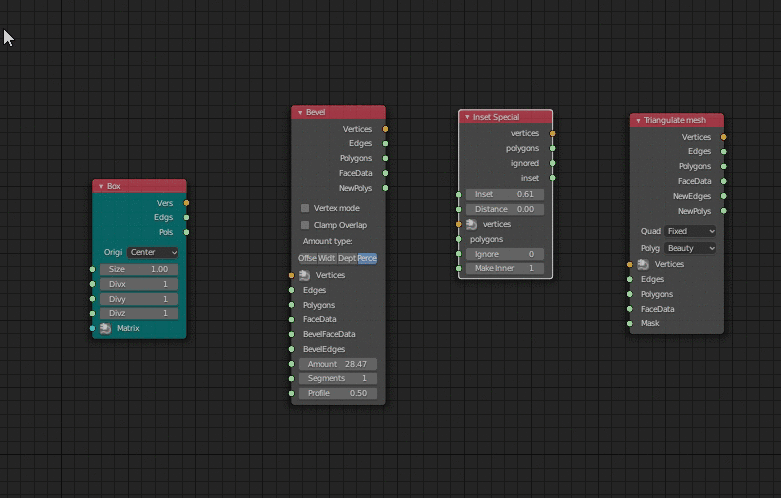Image resolution: width=781 pixels, height=498 pixels.
Task: Click the Bevel Vertices output socket
Action: tap(386, 129)
